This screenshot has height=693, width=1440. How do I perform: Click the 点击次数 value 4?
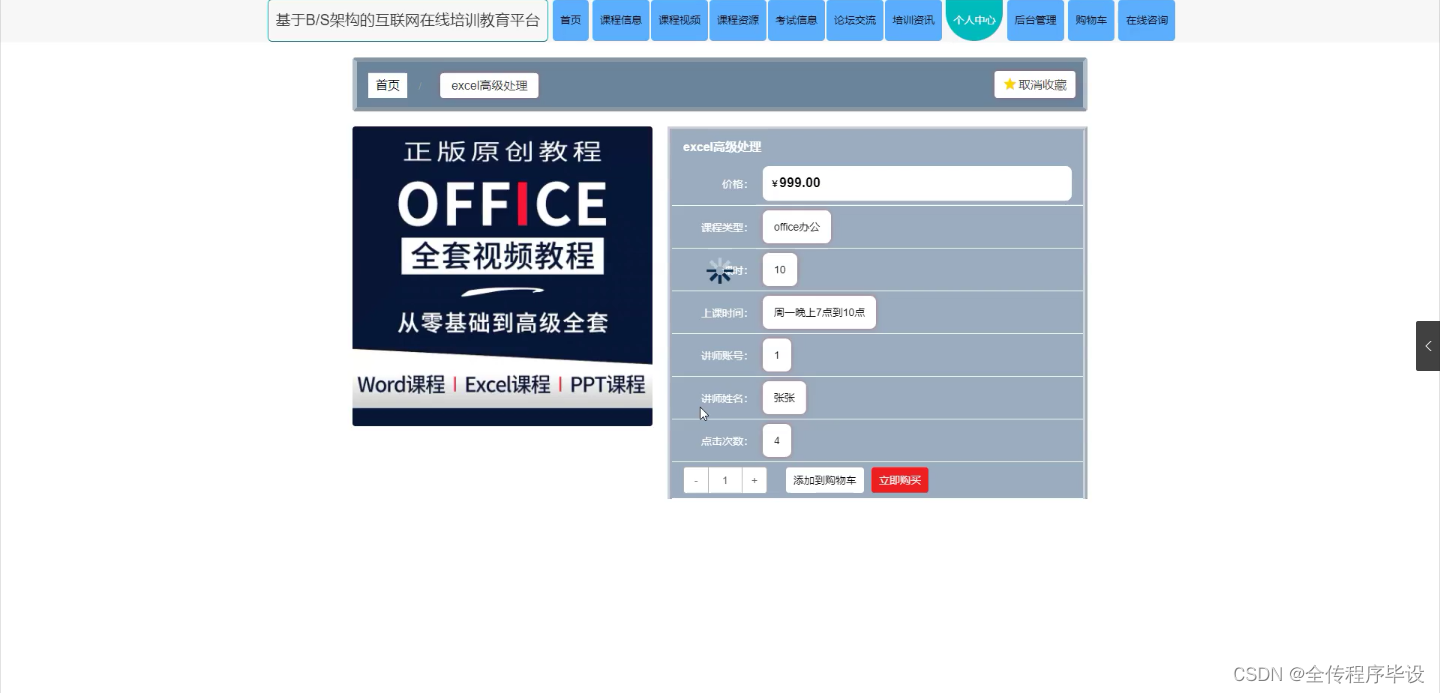pos(777,441)
